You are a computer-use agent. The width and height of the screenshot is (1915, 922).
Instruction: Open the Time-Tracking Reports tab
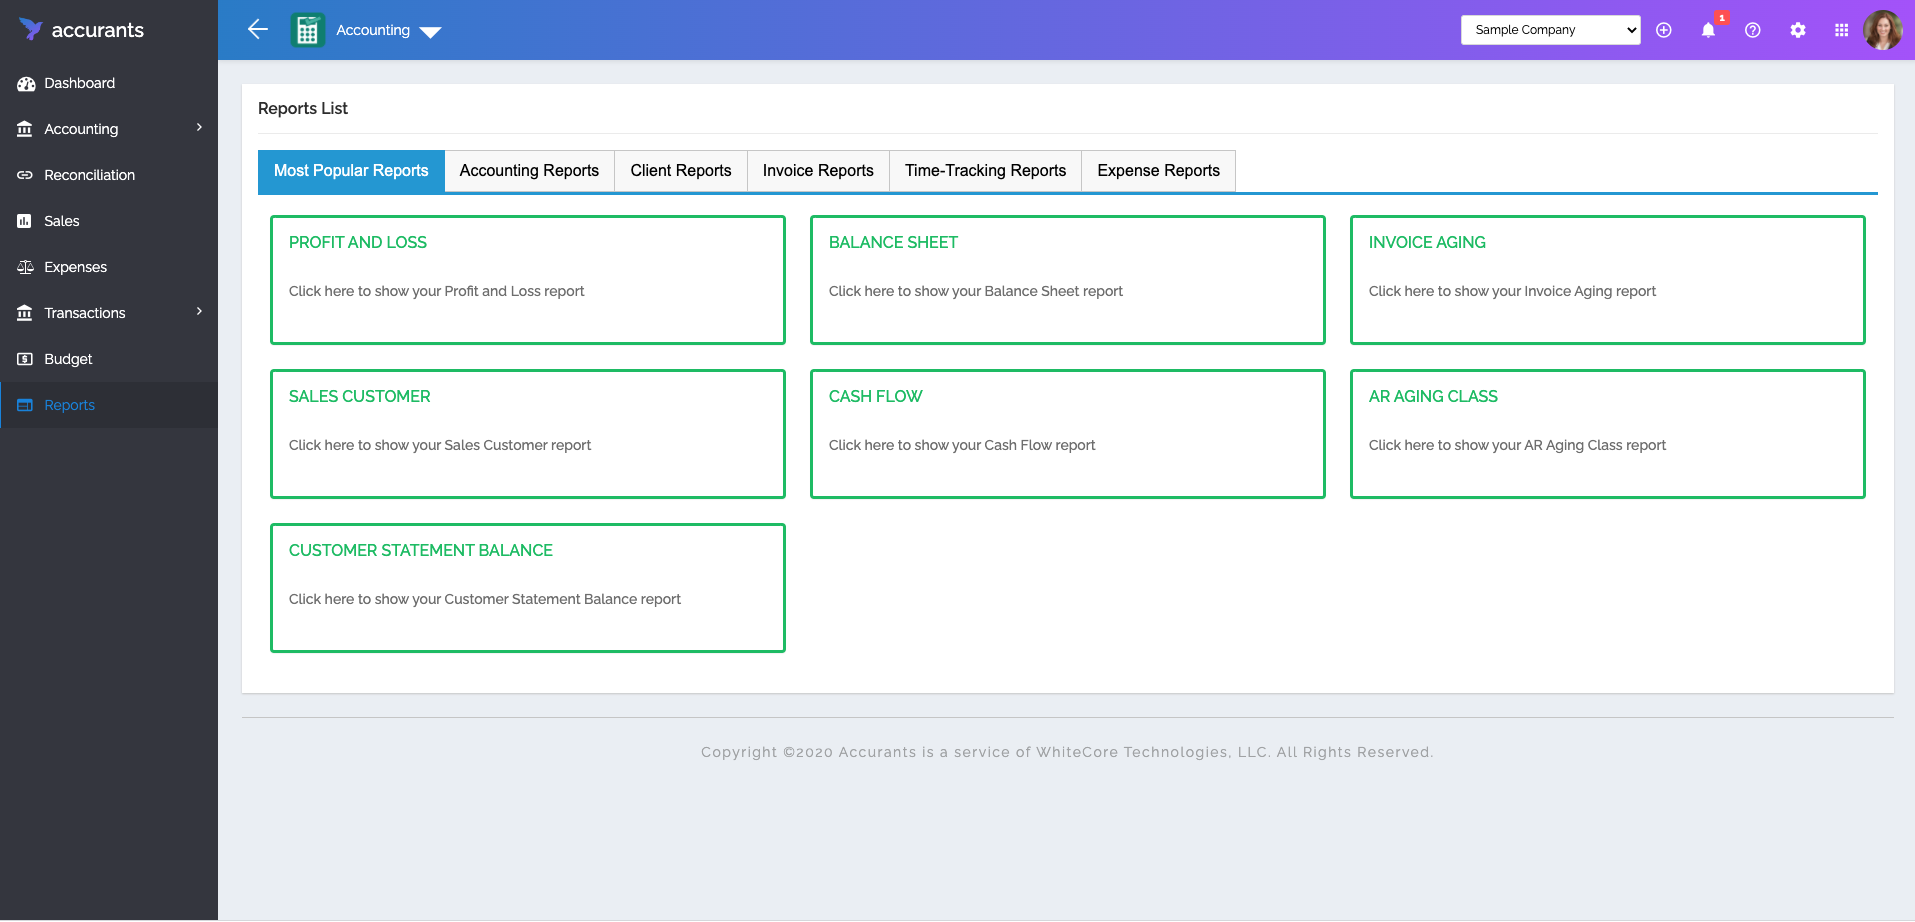984,170
